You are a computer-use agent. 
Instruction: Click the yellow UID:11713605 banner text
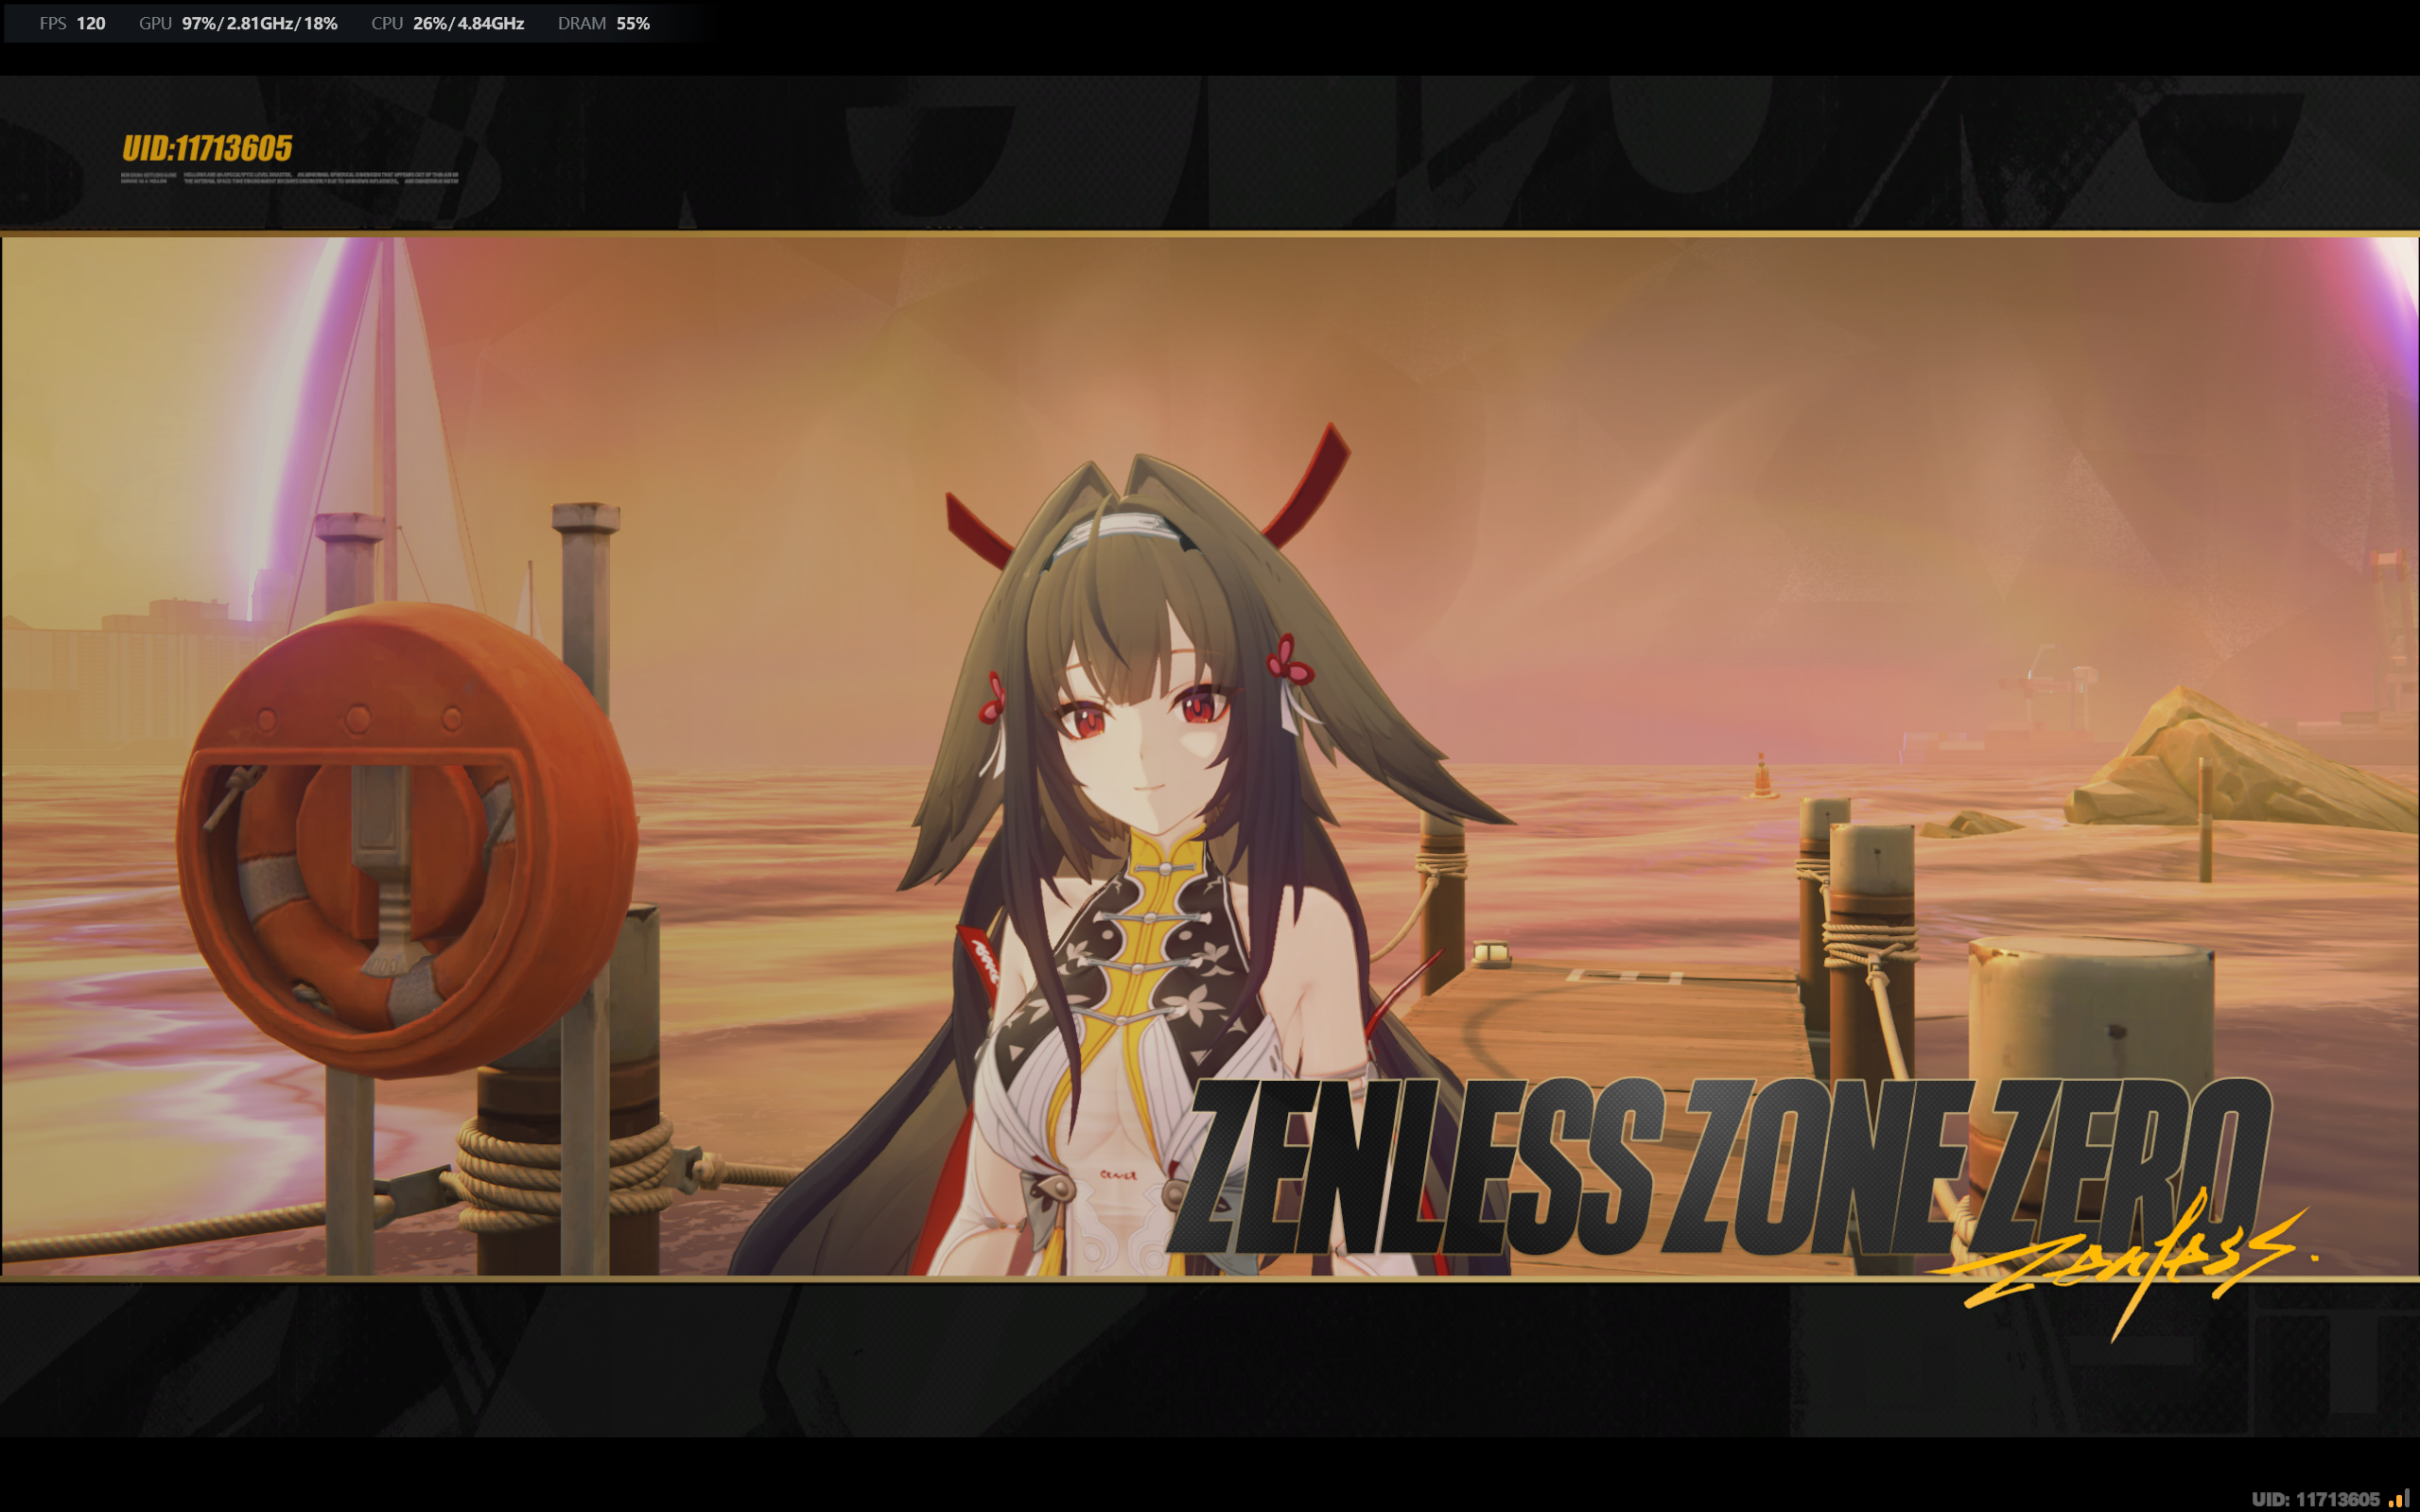coord(207,149)
